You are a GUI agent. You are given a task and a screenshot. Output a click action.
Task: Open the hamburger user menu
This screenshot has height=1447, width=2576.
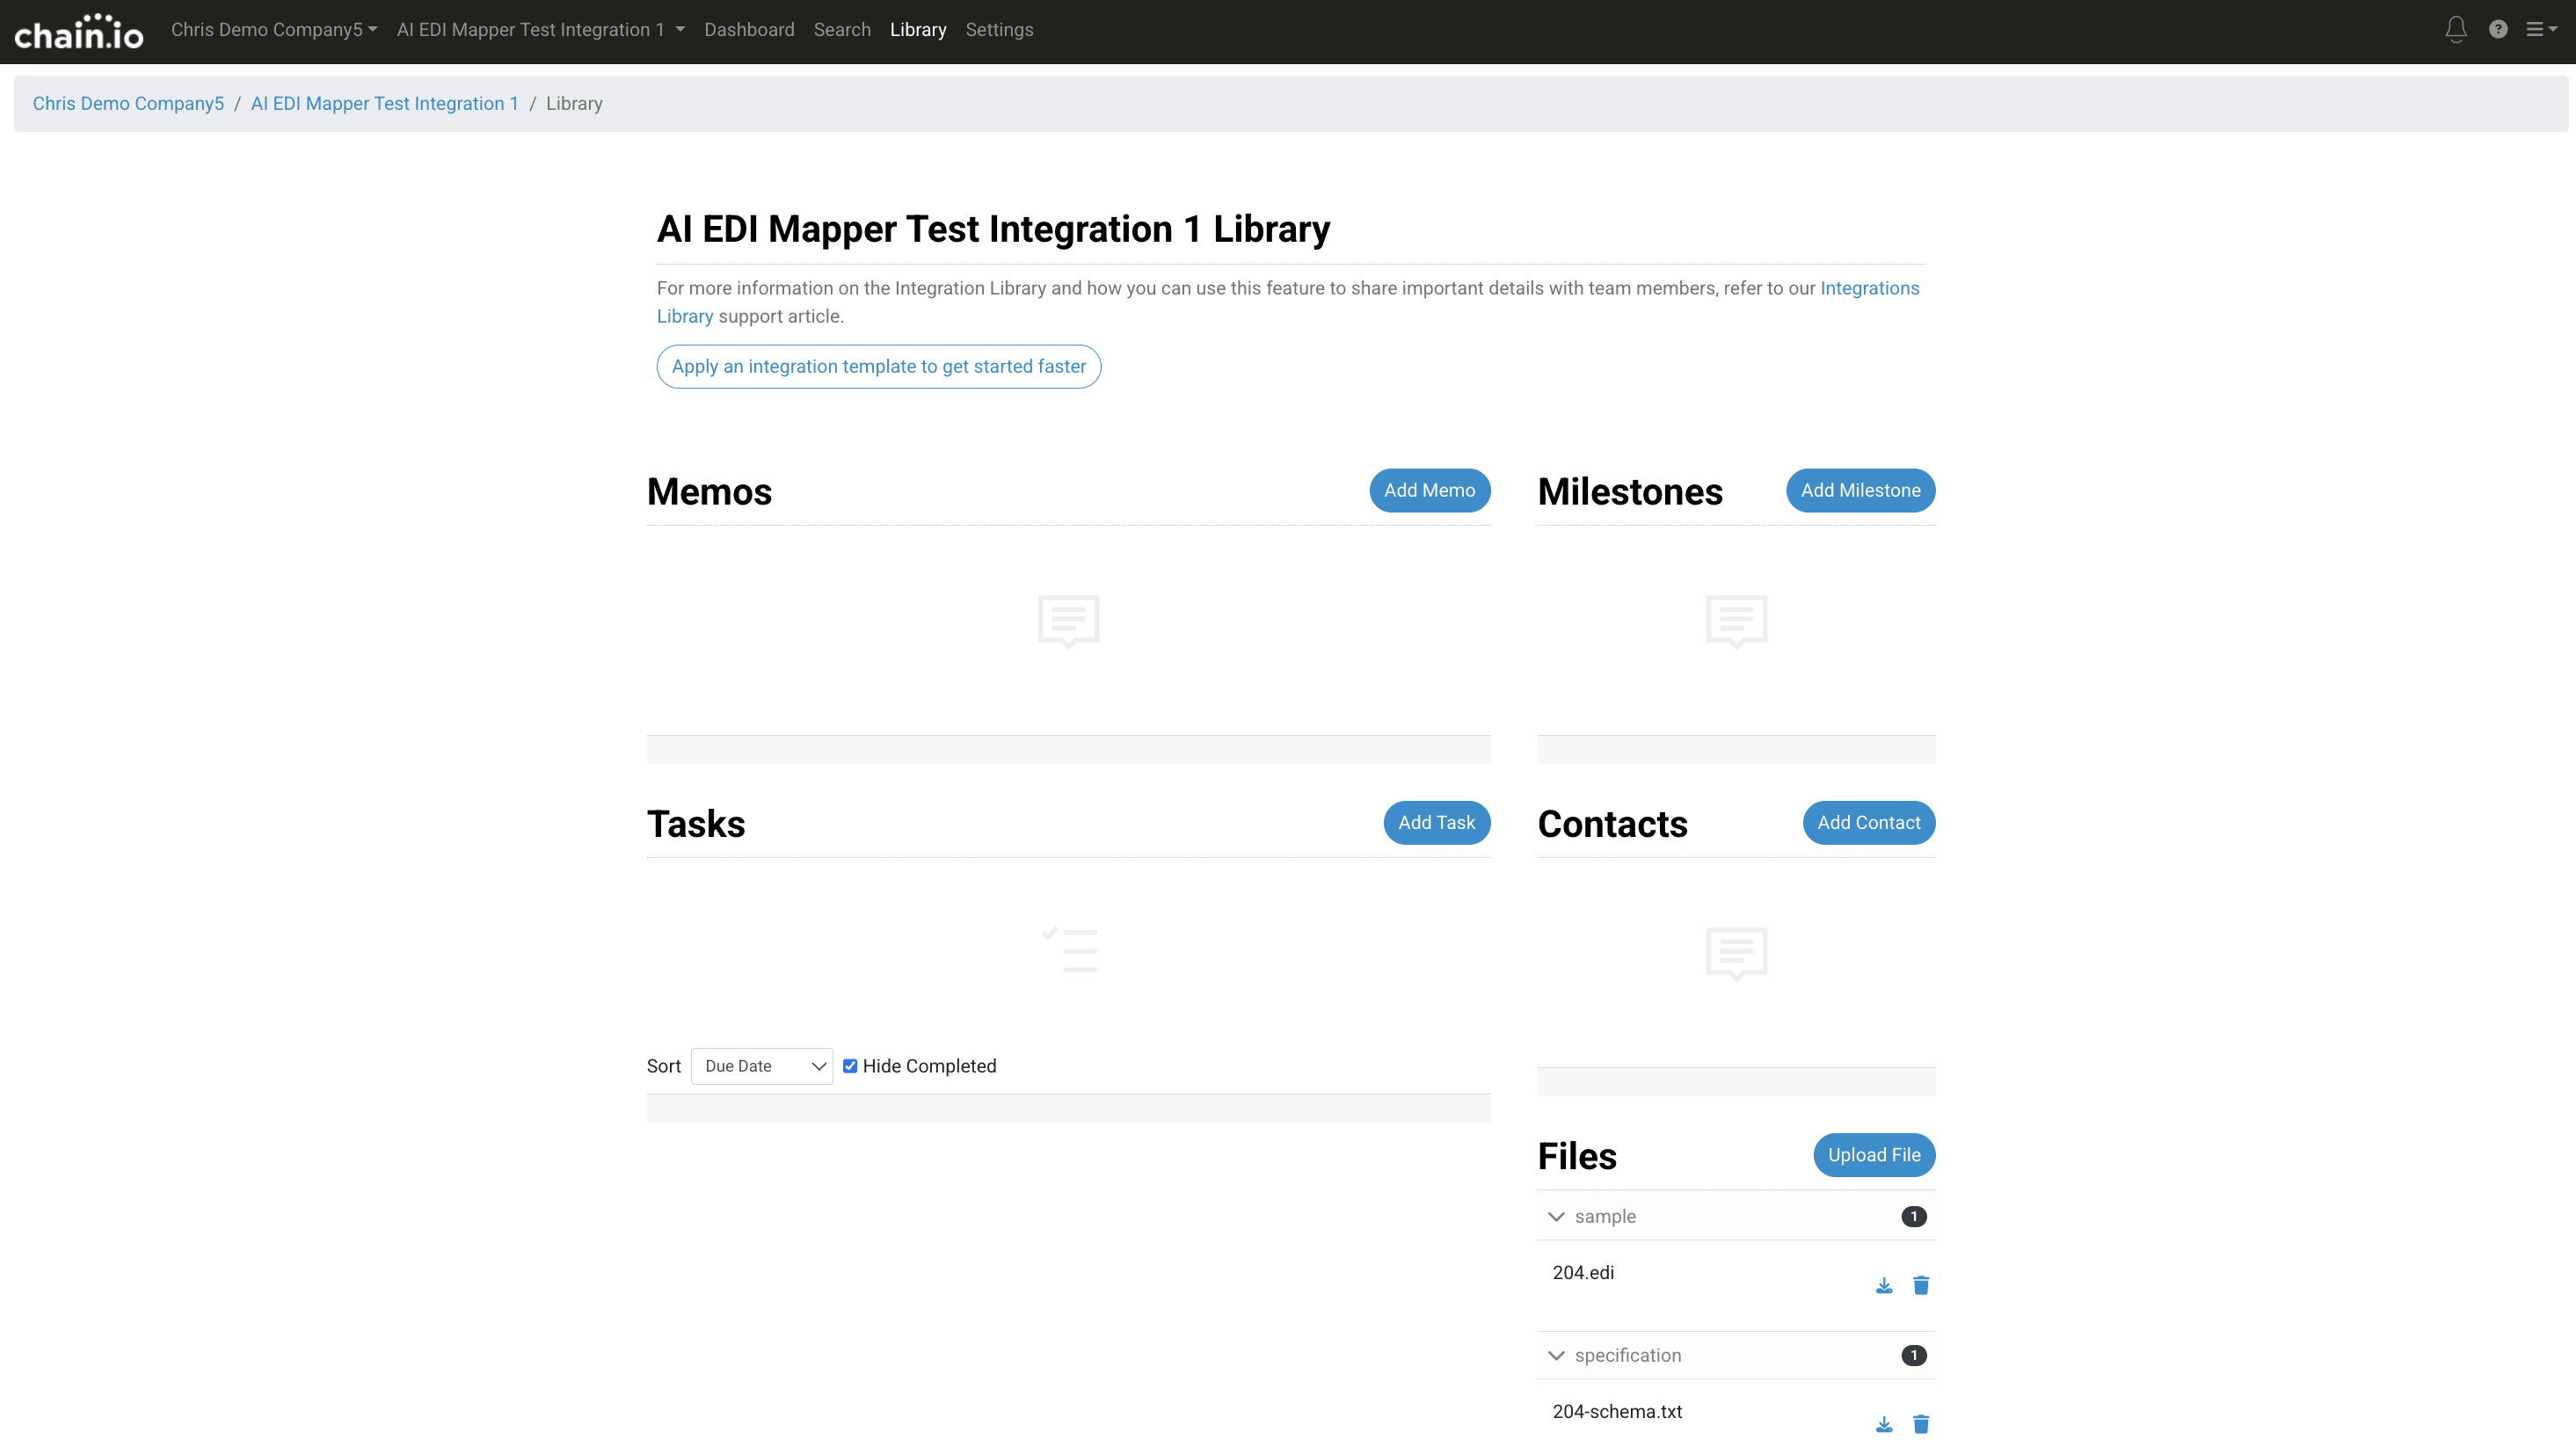(2540, 29)
